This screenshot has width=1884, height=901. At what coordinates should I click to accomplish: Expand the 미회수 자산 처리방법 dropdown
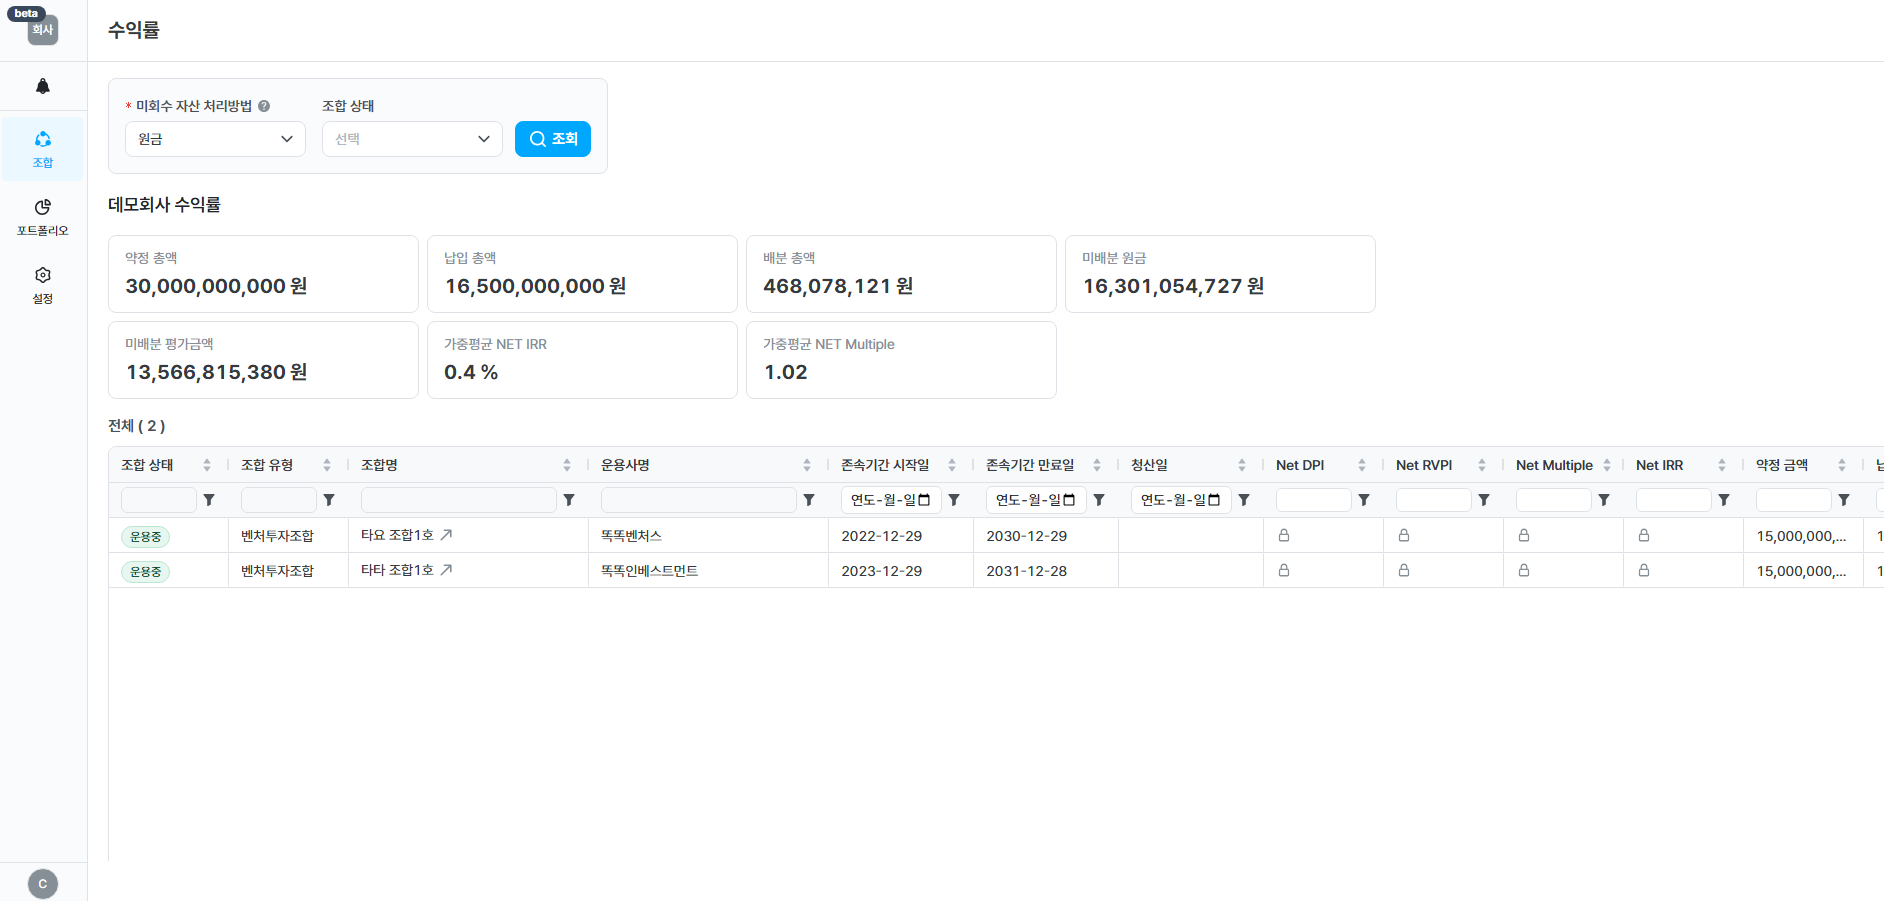(x=215, y=139)
